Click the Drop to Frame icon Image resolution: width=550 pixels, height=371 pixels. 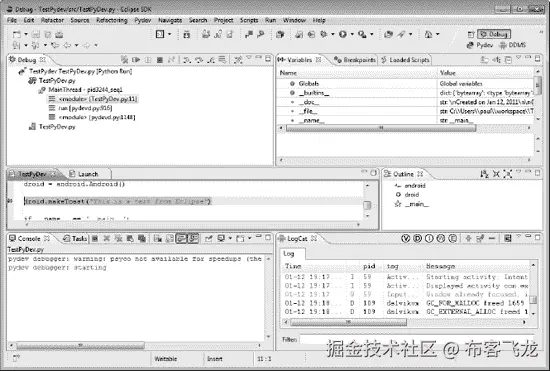point(222,60)
